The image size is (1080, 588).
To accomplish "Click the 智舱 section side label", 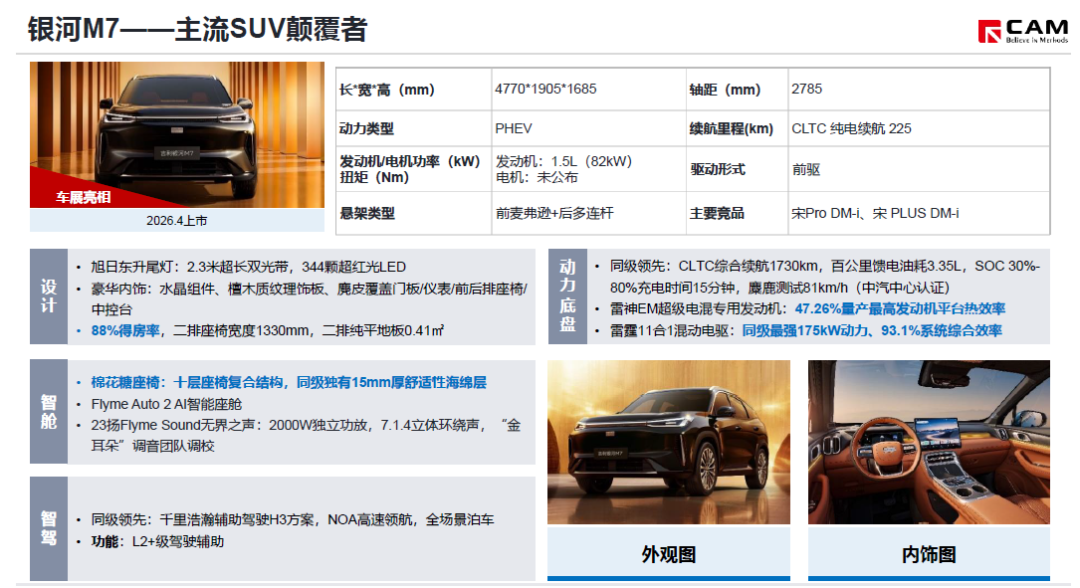I will [49, 412].
